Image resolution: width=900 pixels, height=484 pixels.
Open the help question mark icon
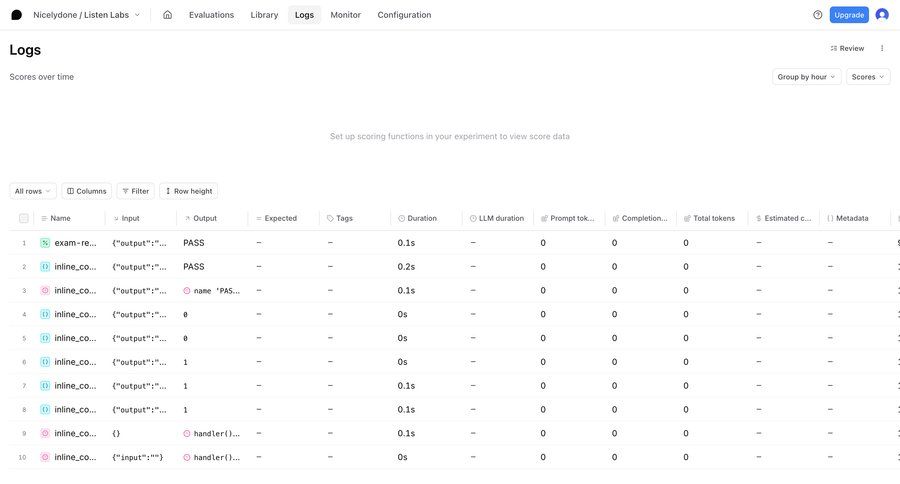pyautogui.click(x=818, y=15)
